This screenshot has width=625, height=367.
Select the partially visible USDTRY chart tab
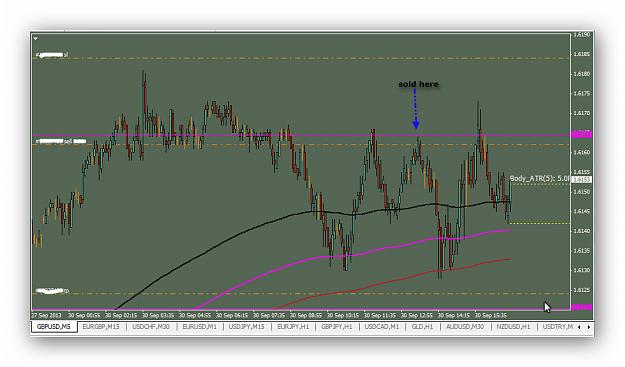pyautogui.click(x=557, y=327)
